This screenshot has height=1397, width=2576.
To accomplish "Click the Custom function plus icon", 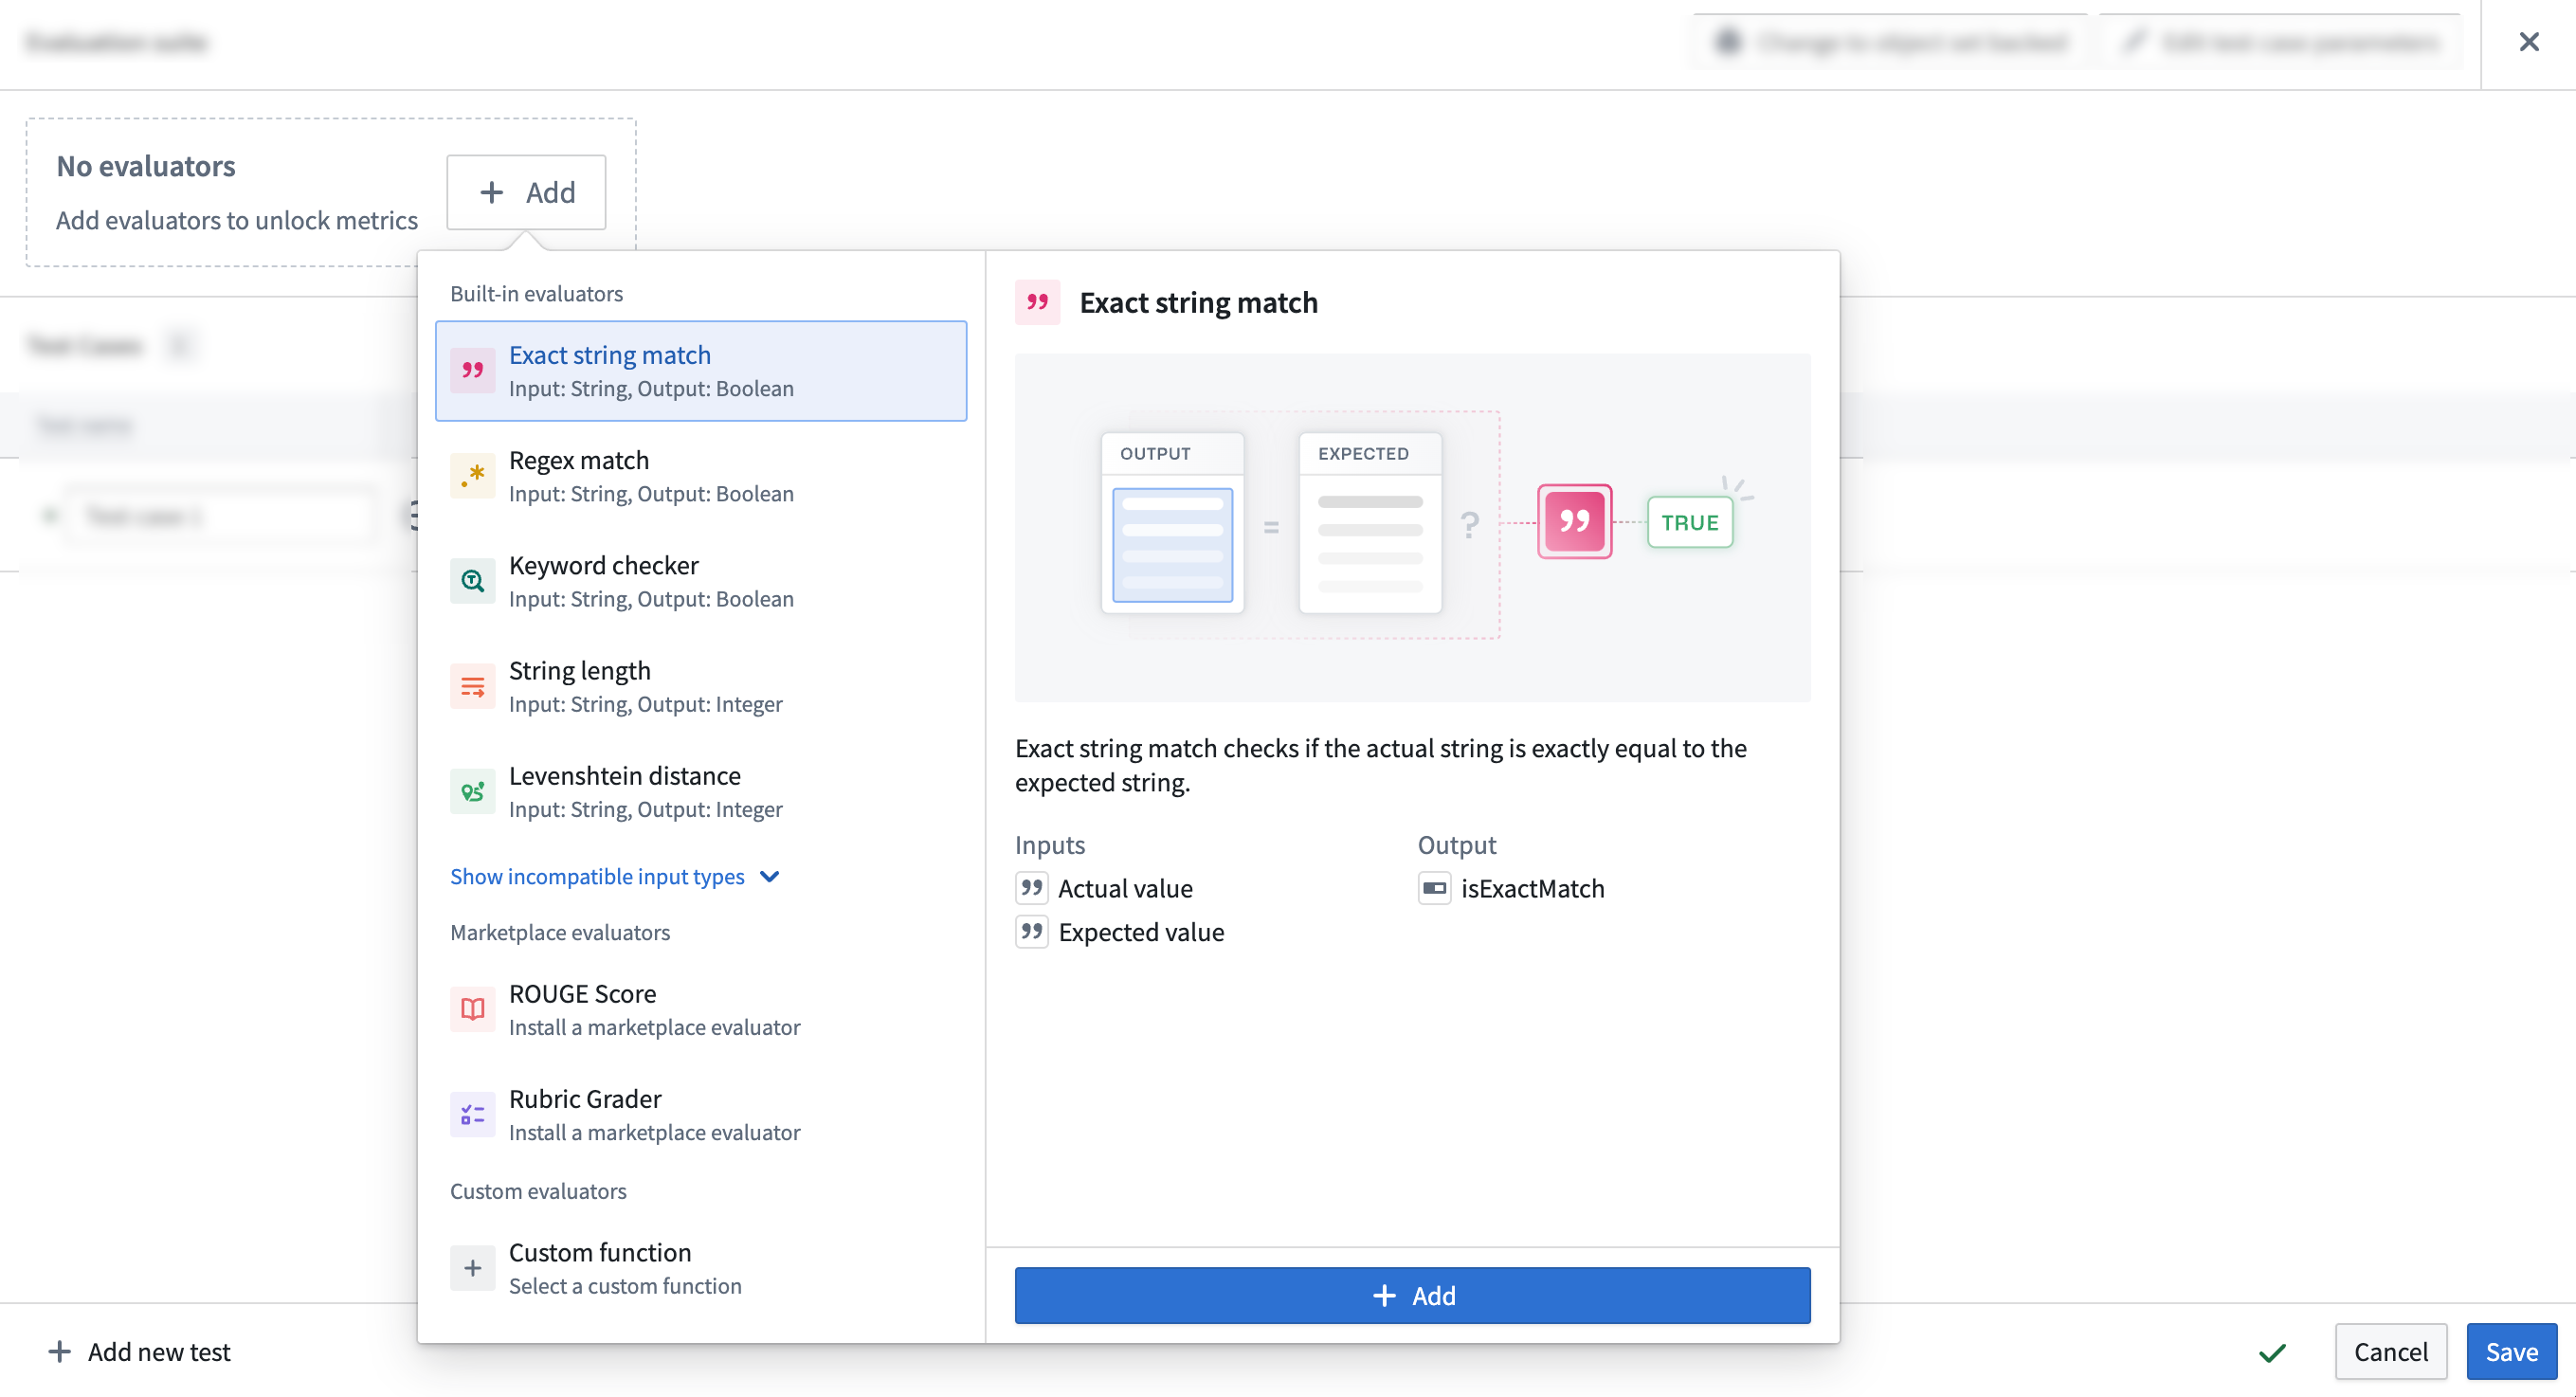I will pos(472,1269).
